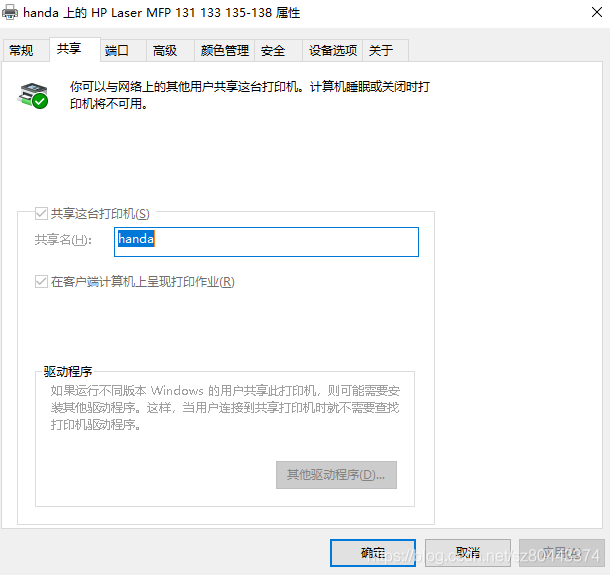Switch to the 设备选项 tab
Viewport: 610px width, 575px height.
[x=333, y=51]
